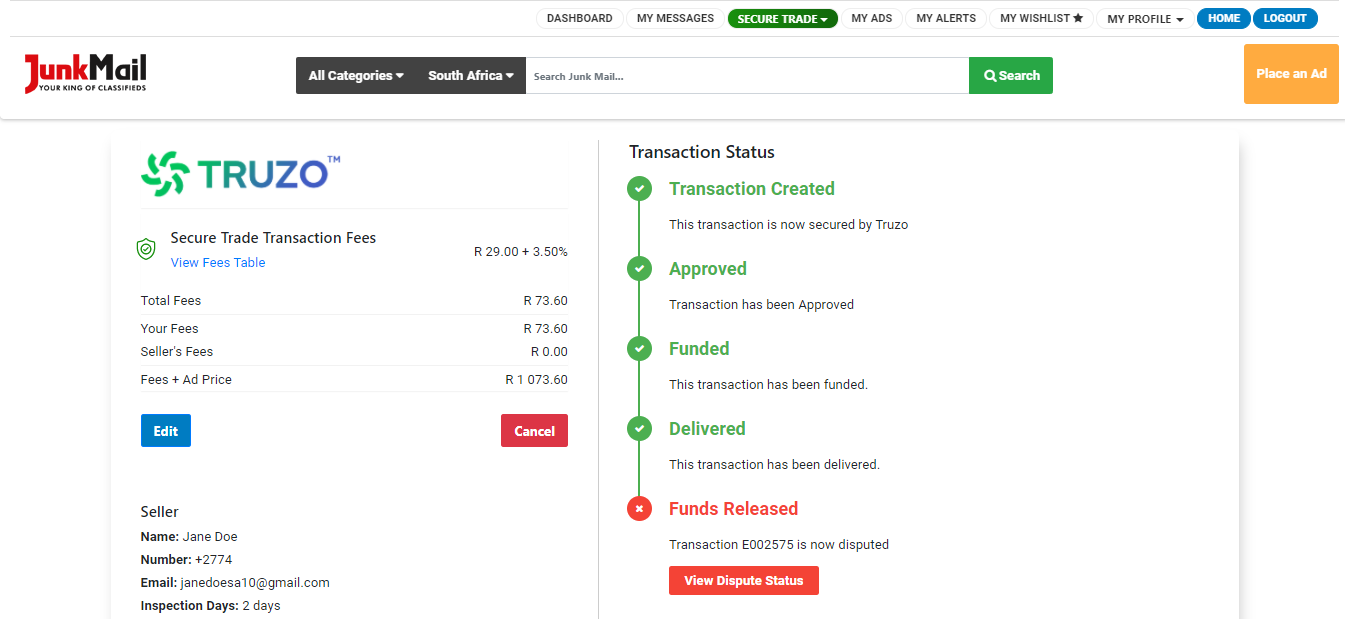Image resolution: width=1345 pixels, height=619 pixels.
Task: Click the shield icon beside Secure Trade Transaction Fees
Action: 146,249
